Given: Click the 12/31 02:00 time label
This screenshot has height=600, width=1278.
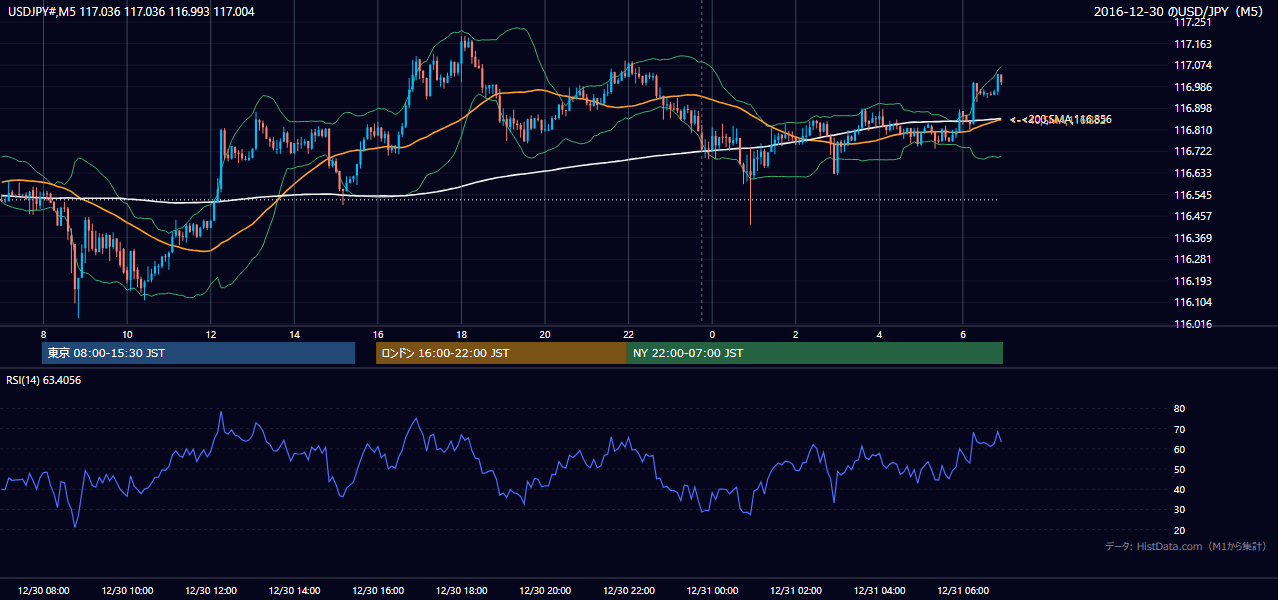Looking at the screenshot, I should pos(796,591).
